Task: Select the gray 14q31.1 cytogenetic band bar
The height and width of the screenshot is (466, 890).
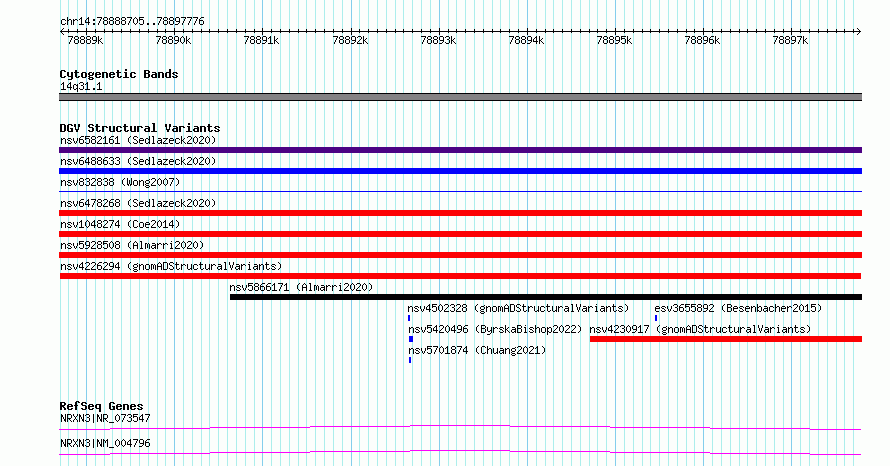Action: tap(460, 97)
